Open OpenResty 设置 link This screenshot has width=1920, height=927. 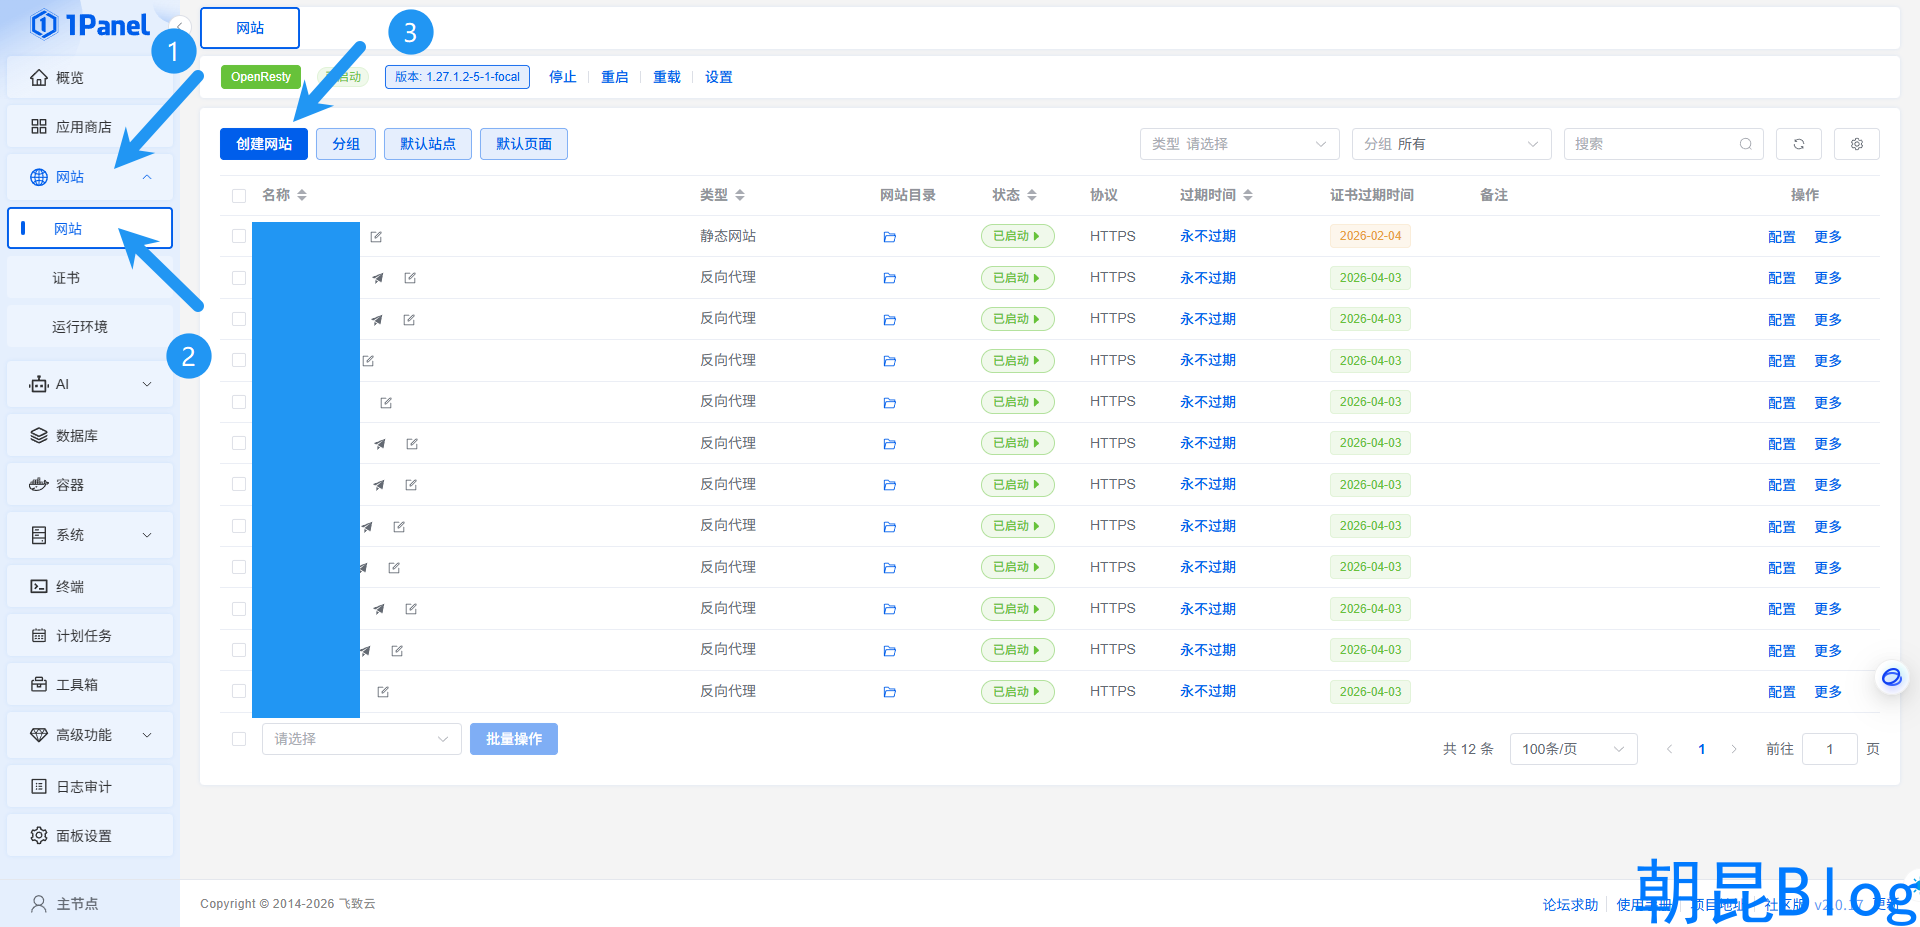click(x=719, y=77)
